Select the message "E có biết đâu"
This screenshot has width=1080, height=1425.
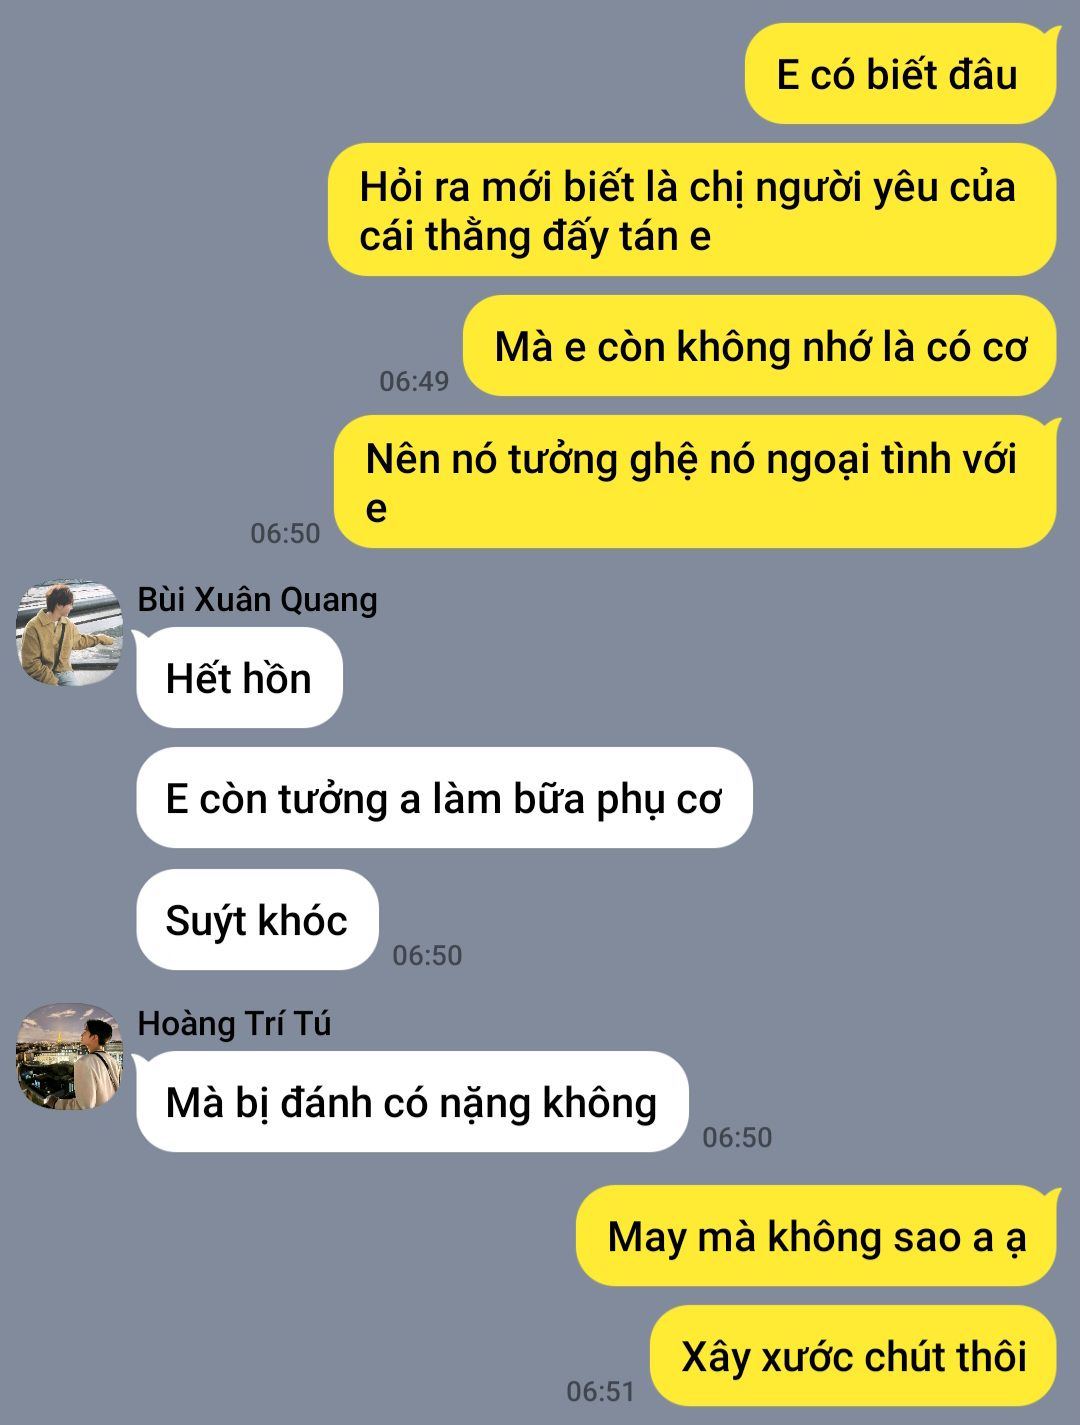pyautogui.click(x=900, y=75)
